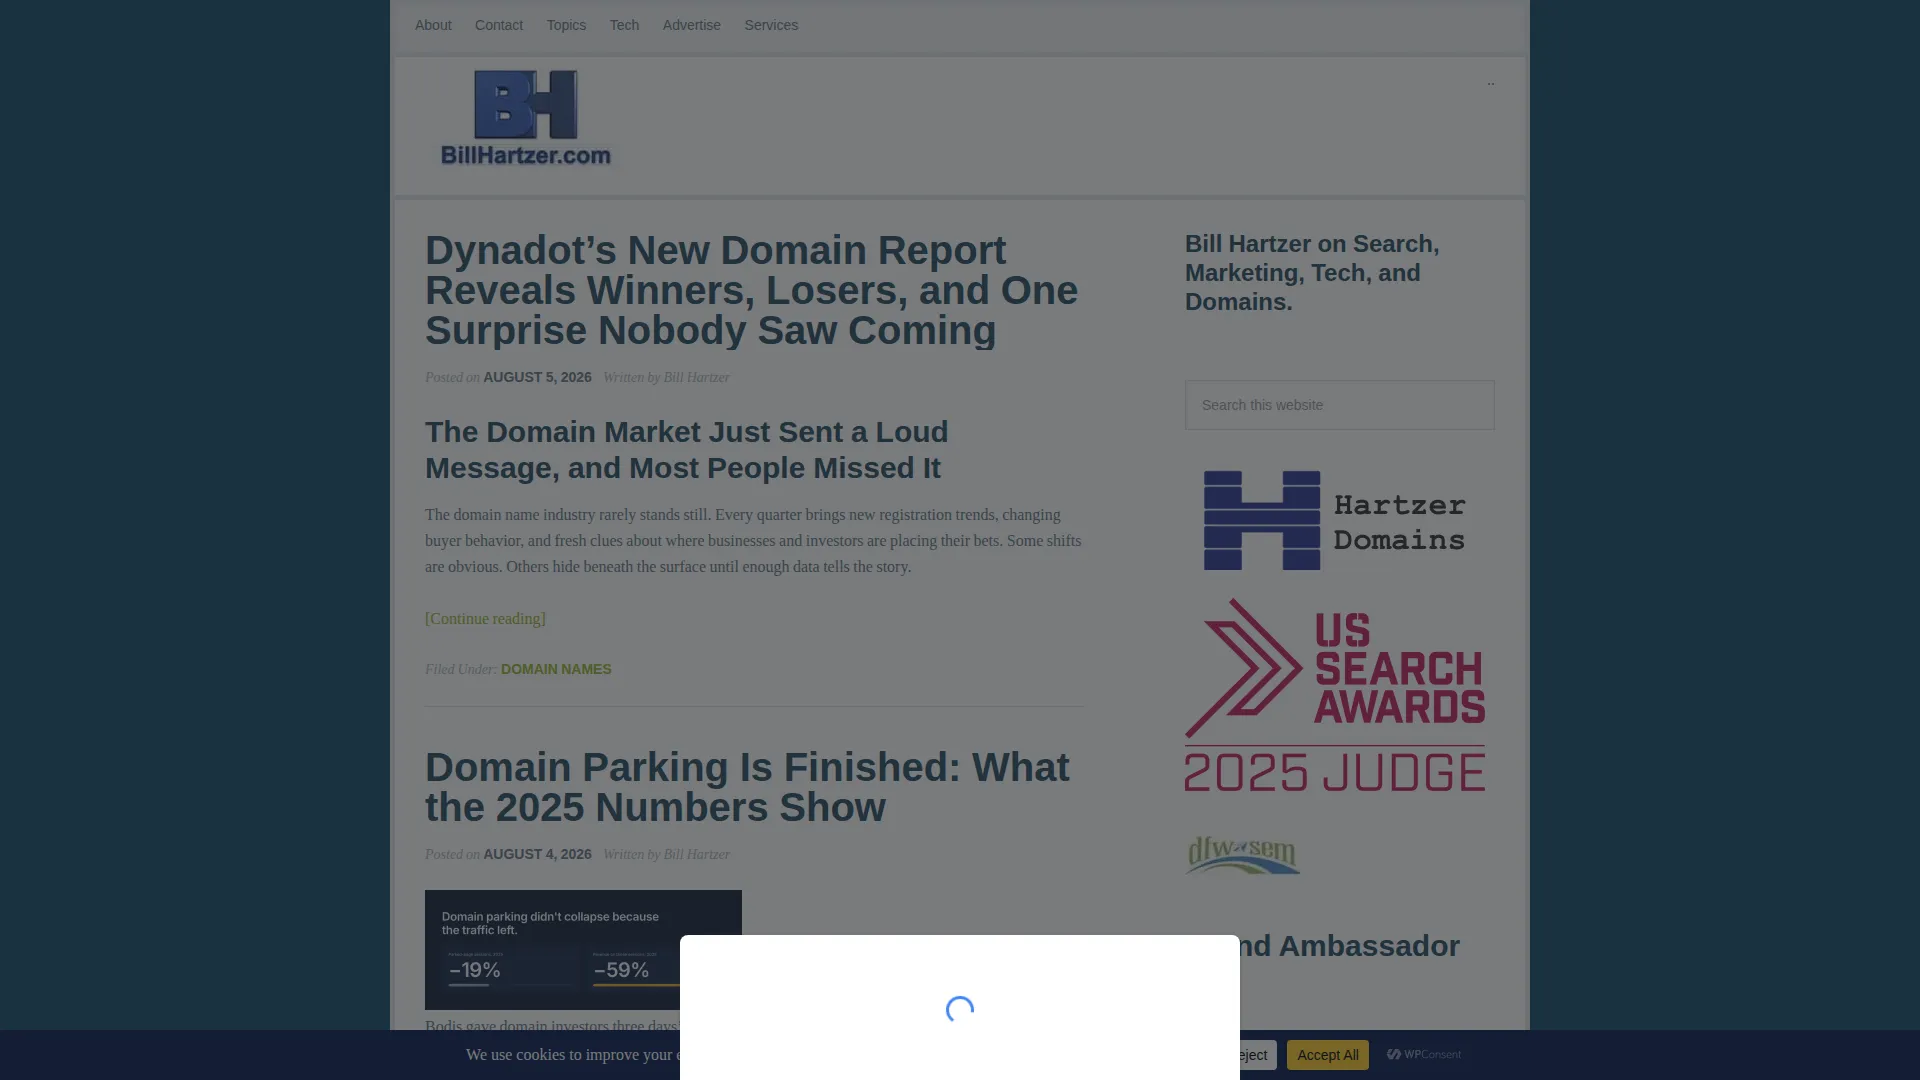
Task: Accept all cookies in the consent bar
Action: click(1327, 1055)
